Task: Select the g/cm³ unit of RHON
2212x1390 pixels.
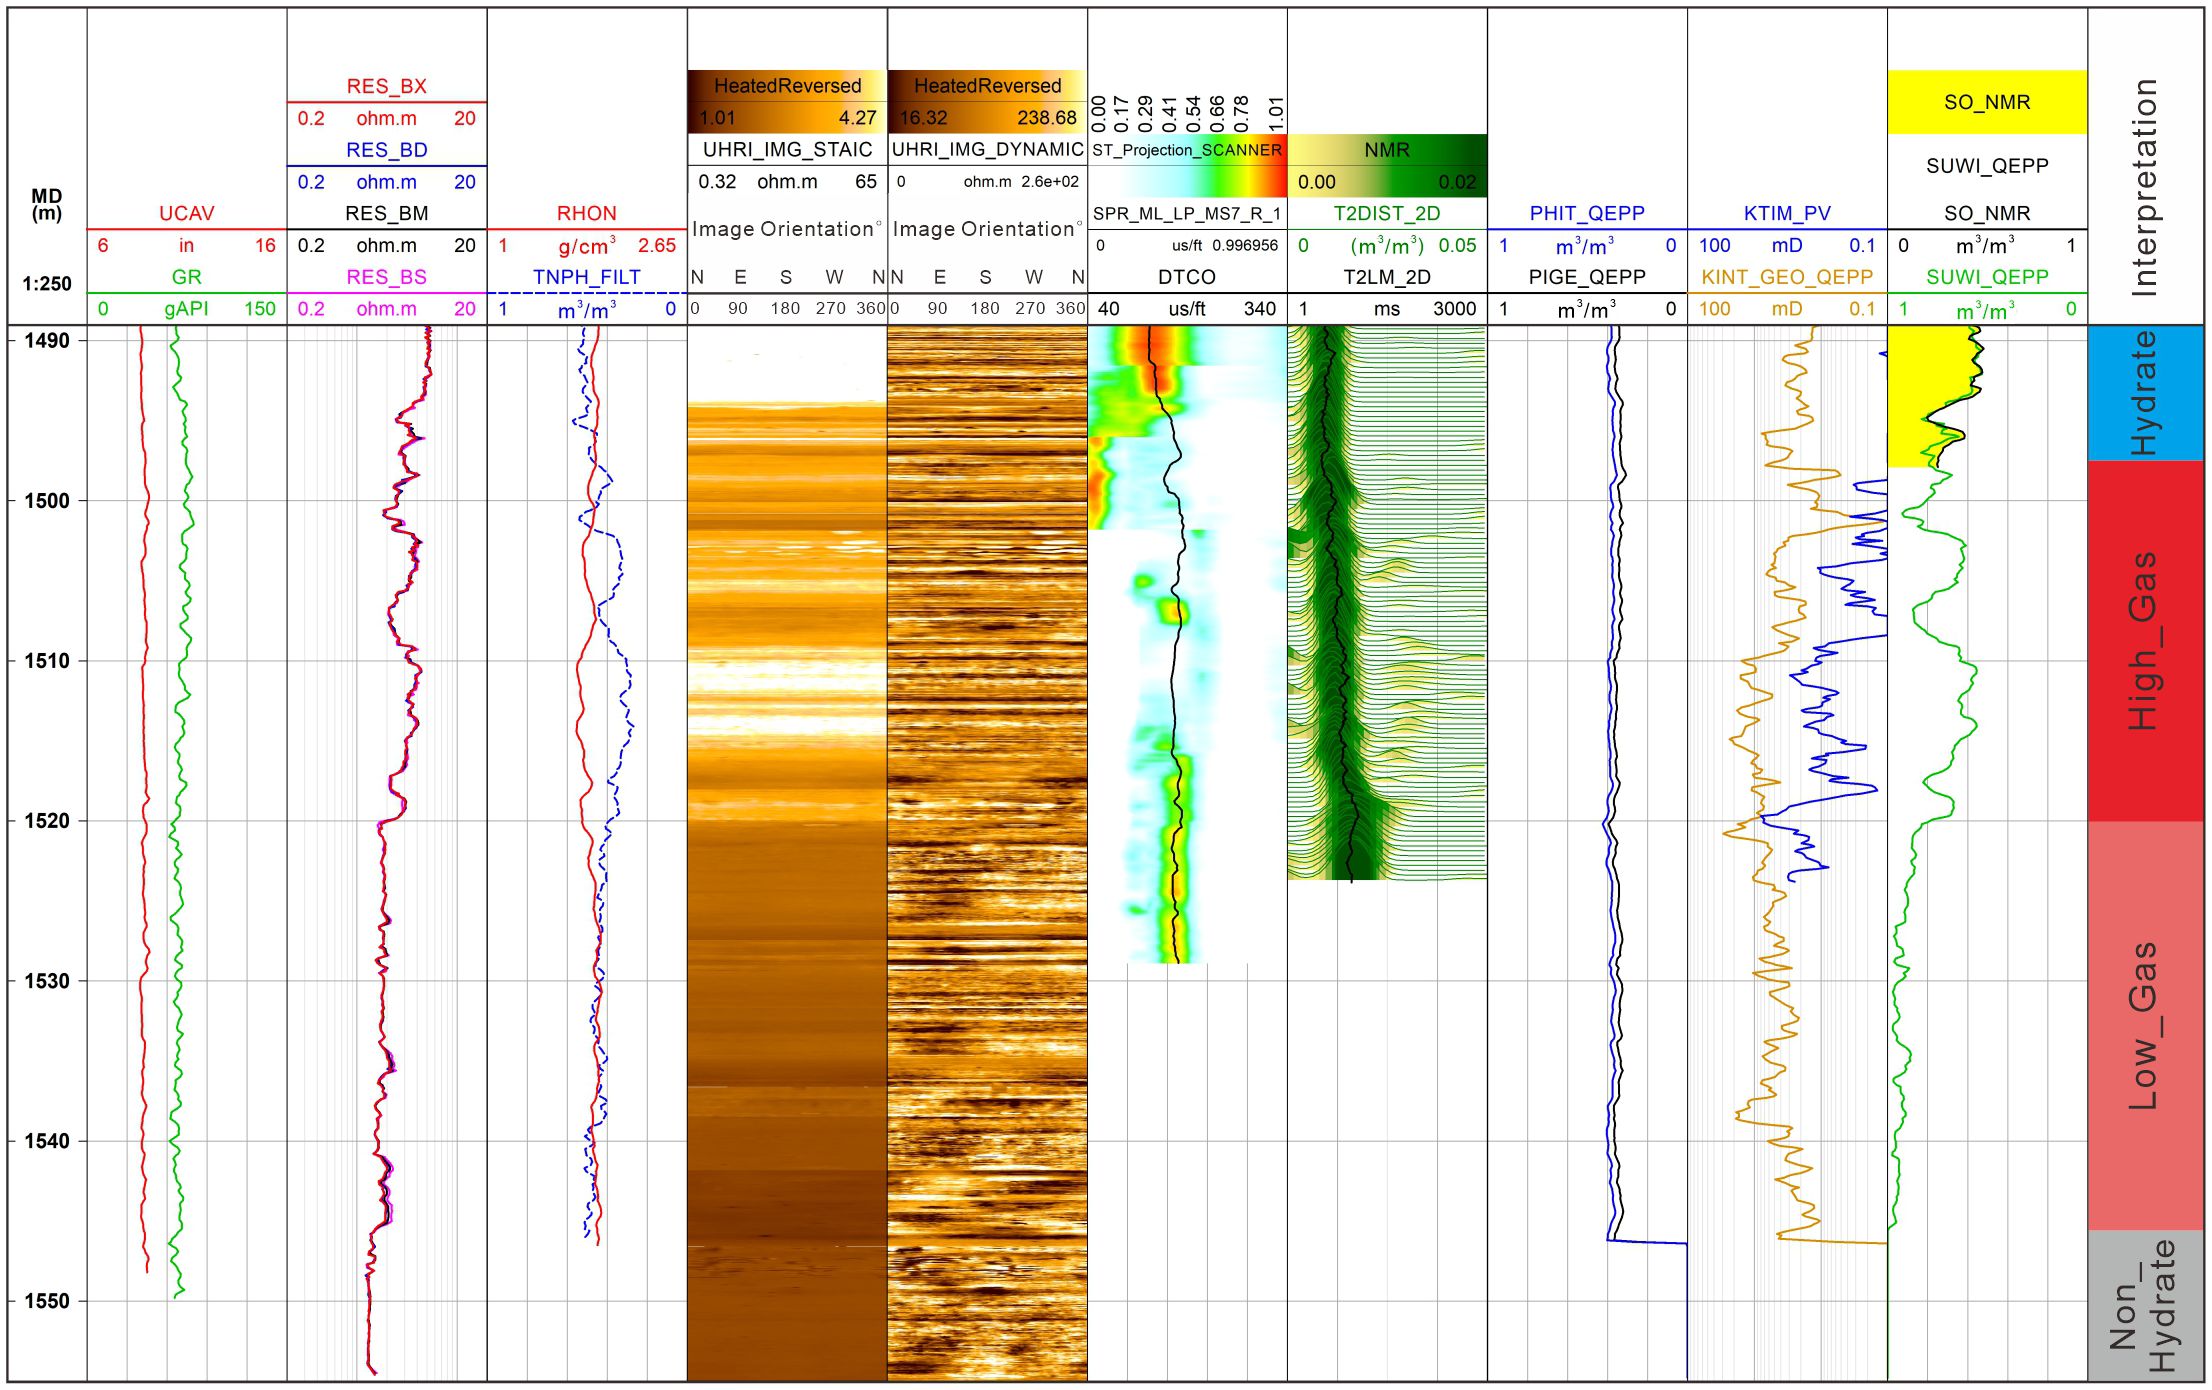Action: click(x=587, y=245)
